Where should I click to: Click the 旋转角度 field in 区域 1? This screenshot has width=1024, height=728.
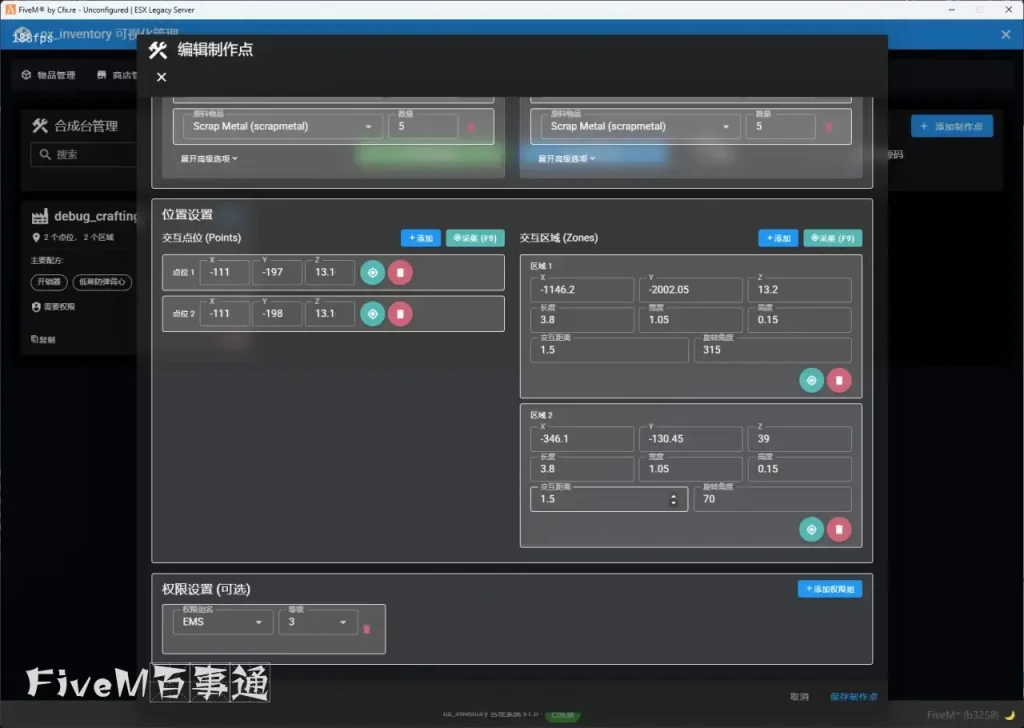coord(772,350)
